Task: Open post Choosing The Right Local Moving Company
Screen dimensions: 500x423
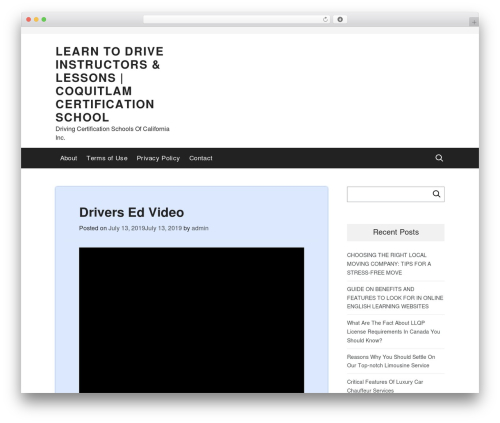Action: [x=389, y=264]
